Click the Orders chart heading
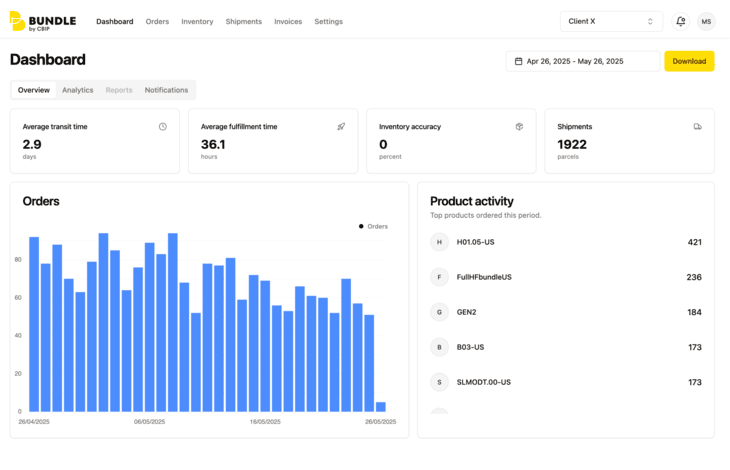Viewport: 730px width, 470px height. point(41,201)
